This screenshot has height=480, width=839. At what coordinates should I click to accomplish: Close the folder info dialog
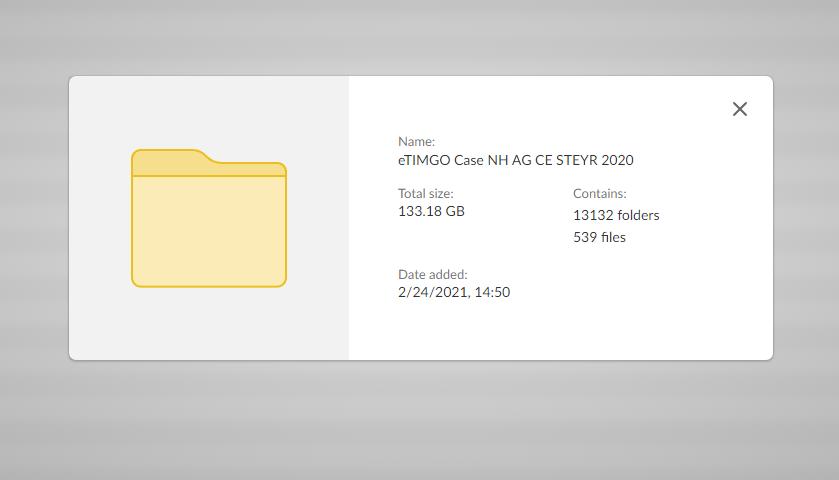point(739,109)
